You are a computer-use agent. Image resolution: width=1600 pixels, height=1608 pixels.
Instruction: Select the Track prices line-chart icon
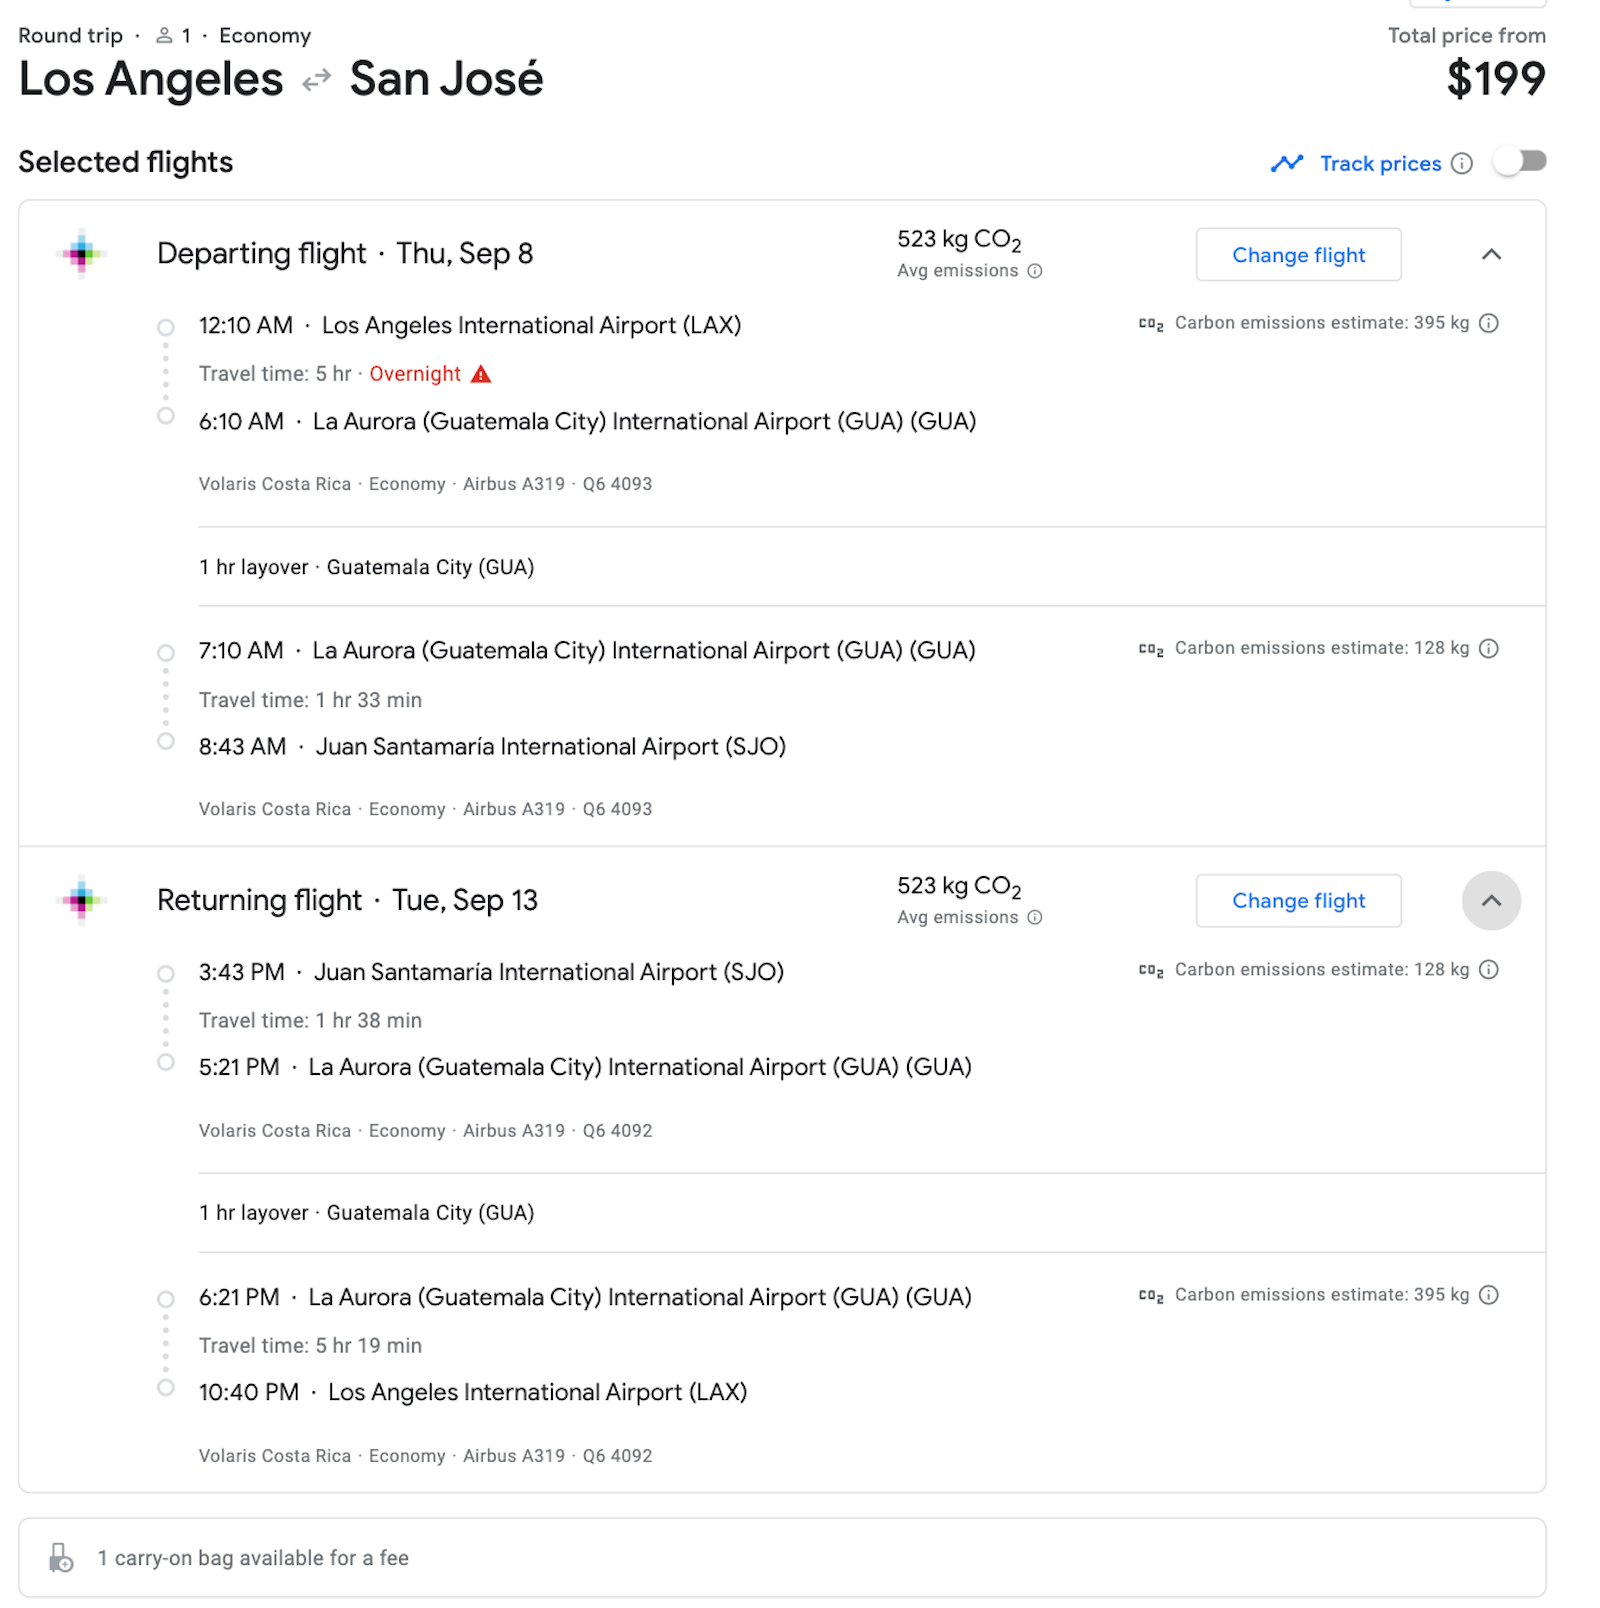pyautogui.click(x=1288, y=163)
